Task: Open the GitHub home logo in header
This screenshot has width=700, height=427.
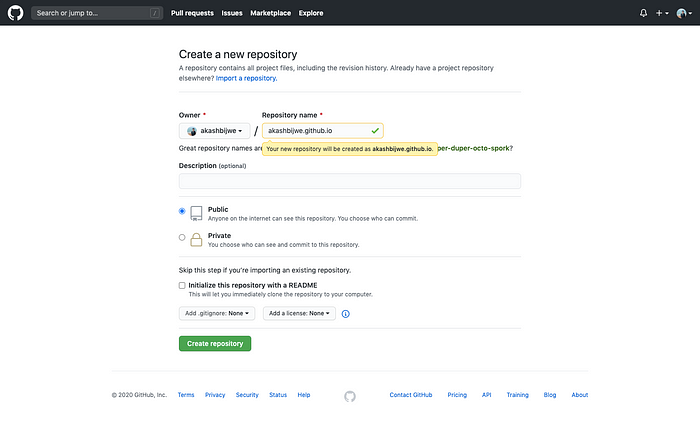Action: click(15, 13)
